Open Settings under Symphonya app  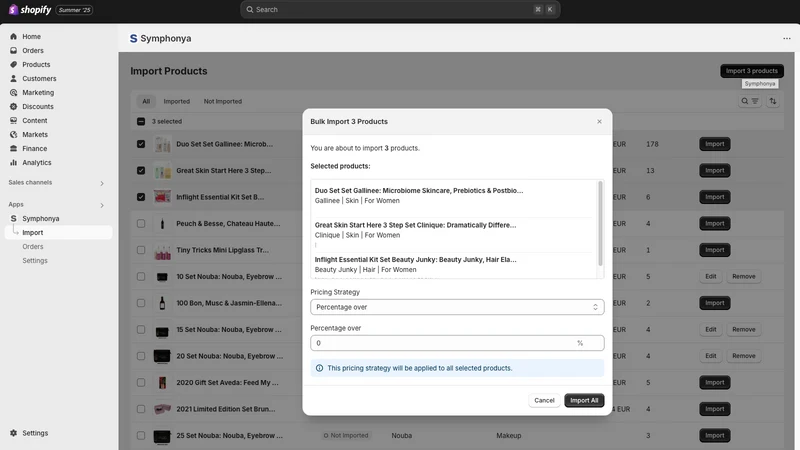[x=35, y=261]
